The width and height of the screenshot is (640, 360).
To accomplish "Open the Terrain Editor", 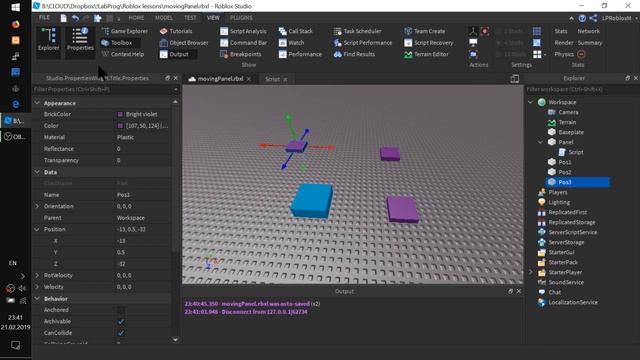I will tap(426, 54).
